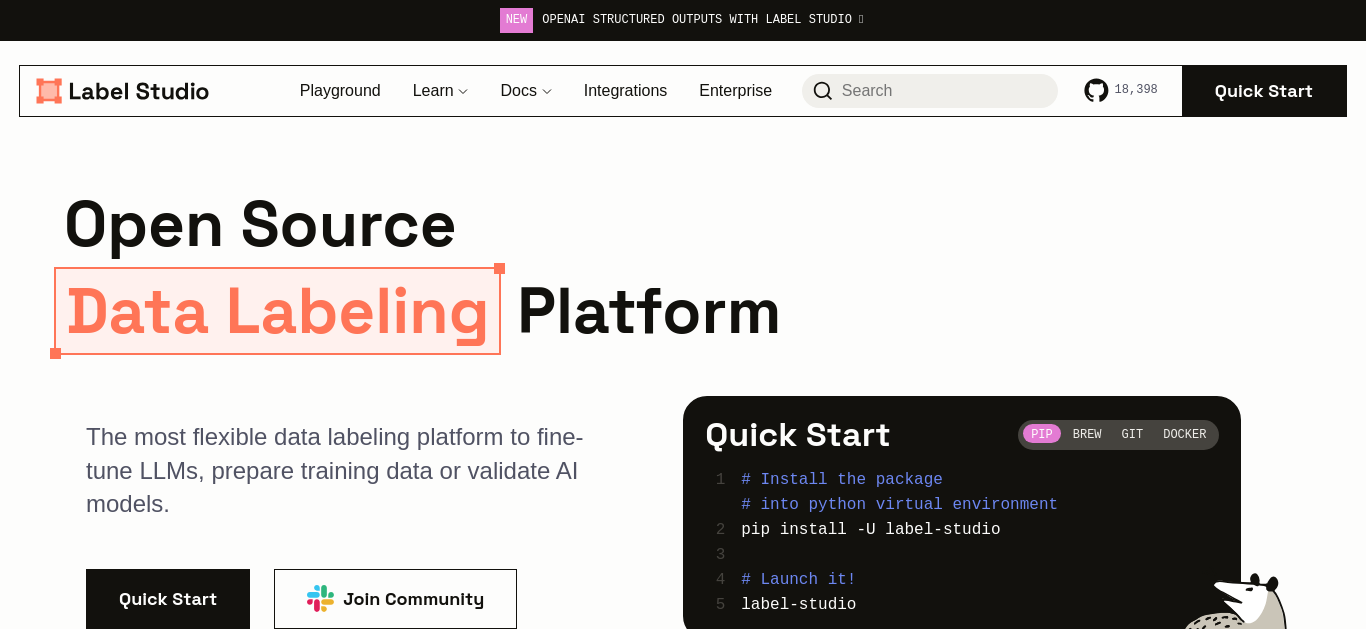Click the 'Platform' heading word

point(649,311)
